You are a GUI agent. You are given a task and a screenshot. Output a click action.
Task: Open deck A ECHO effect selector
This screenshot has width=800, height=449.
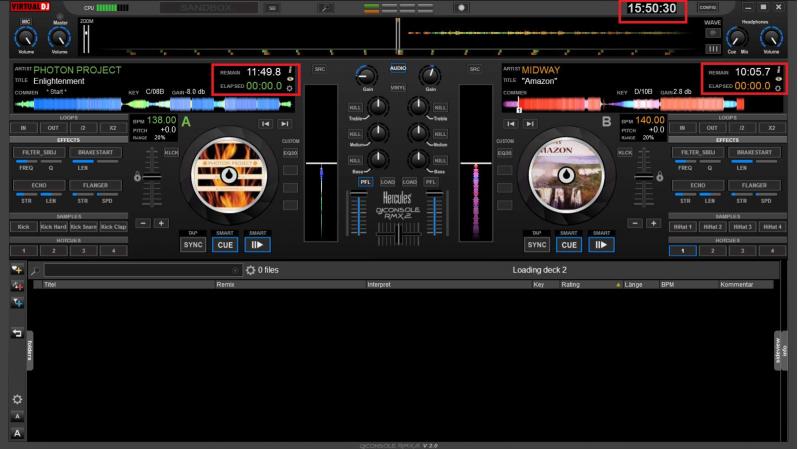point(39,185)
